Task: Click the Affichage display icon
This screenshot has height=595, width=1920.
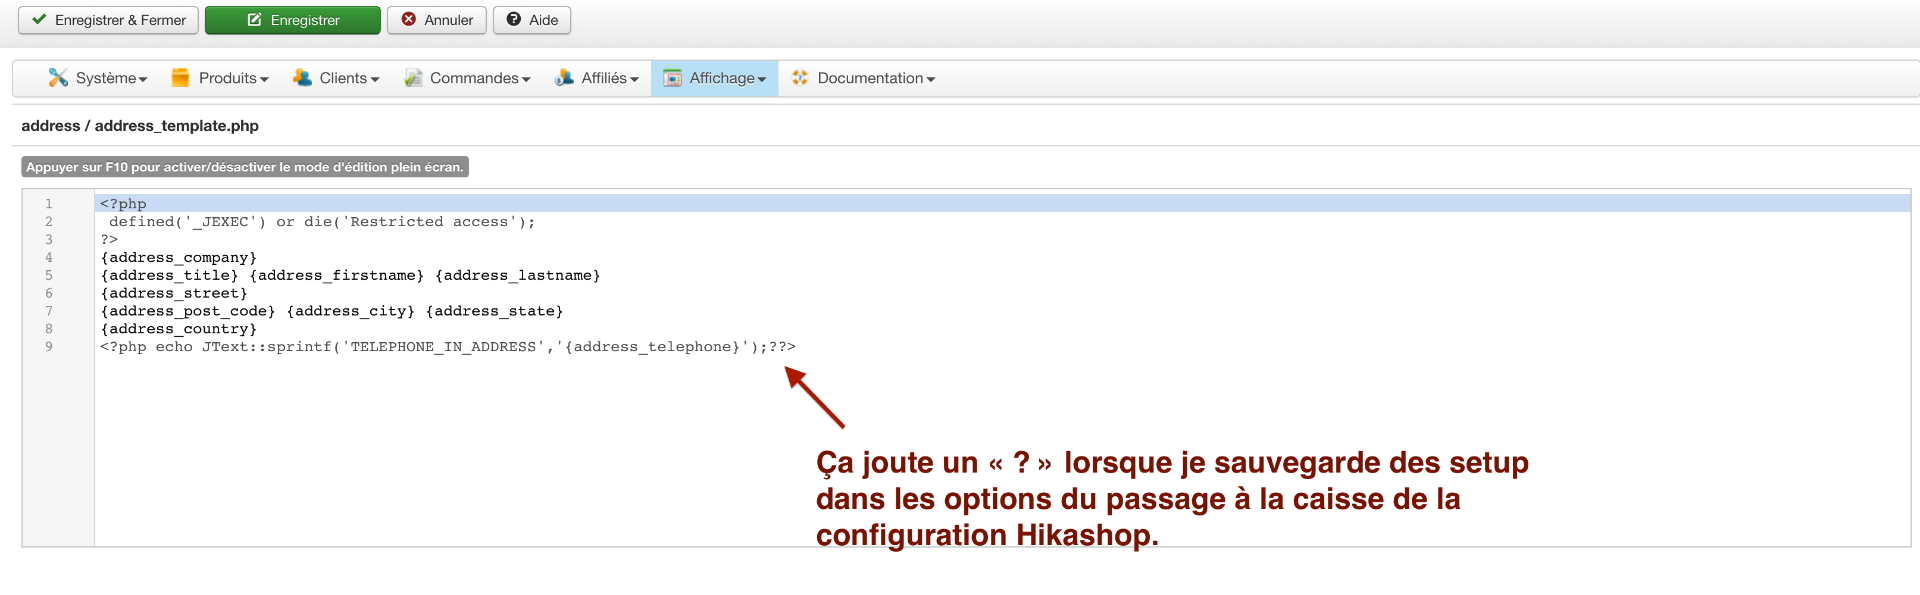Action: point(673,78)
